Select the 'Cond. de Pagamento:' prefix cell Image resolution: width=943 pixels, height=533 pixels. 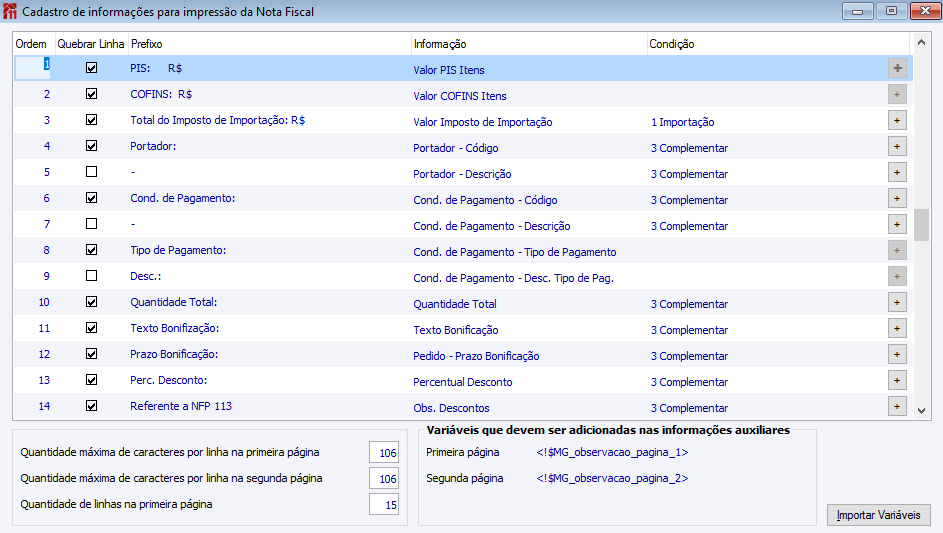coord(182,198)
